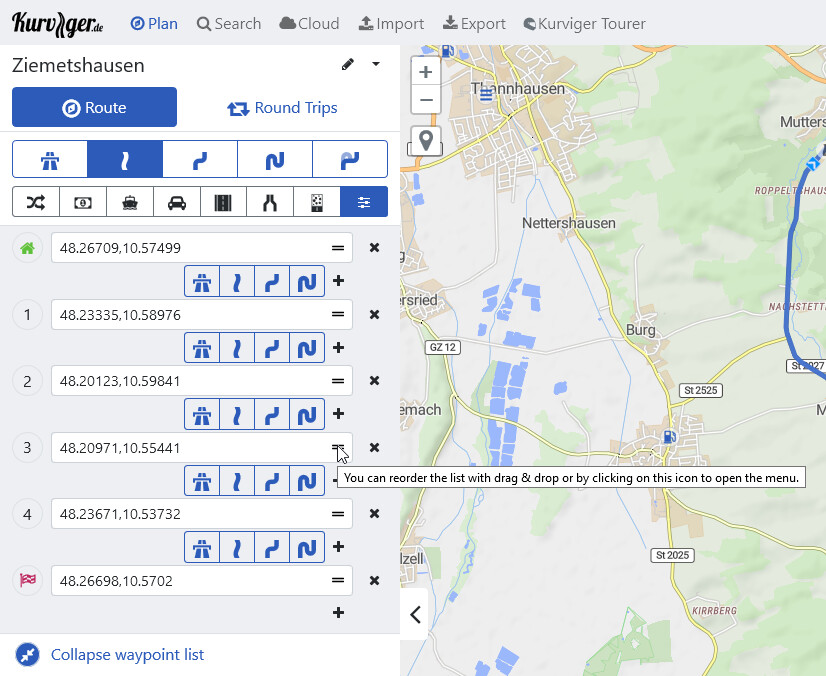826x676 pixels.
Task: Collapse waypoint list
Action: (x=110, y=654)
